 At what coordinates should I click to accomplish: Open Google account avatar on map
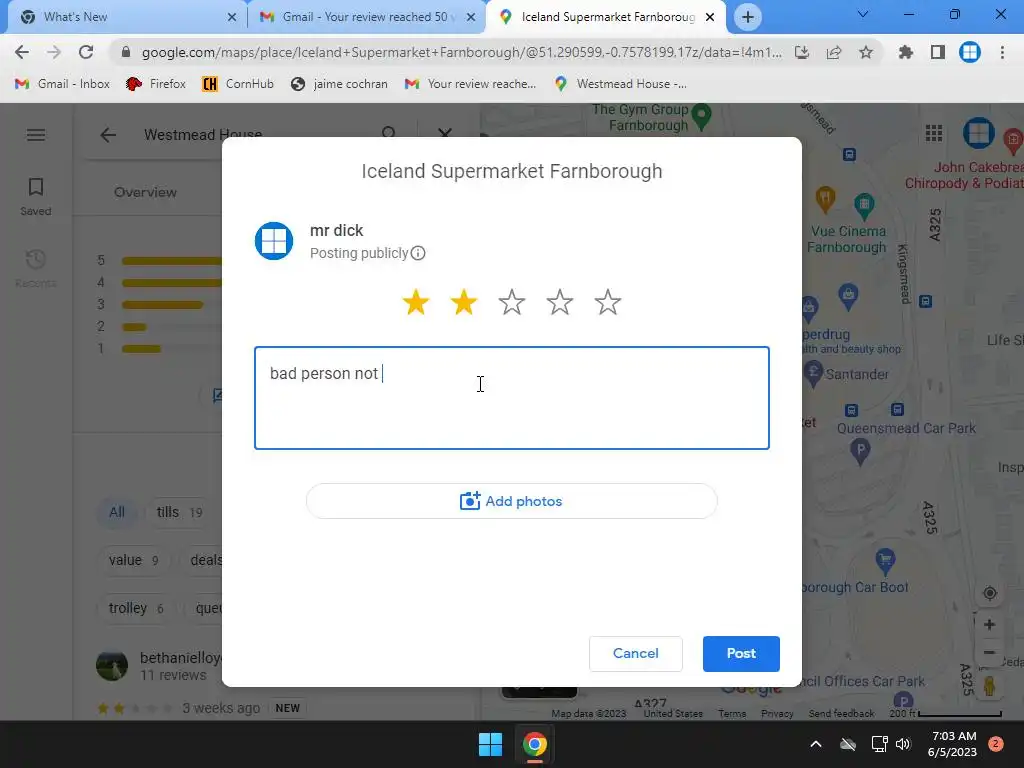point(978,133)
